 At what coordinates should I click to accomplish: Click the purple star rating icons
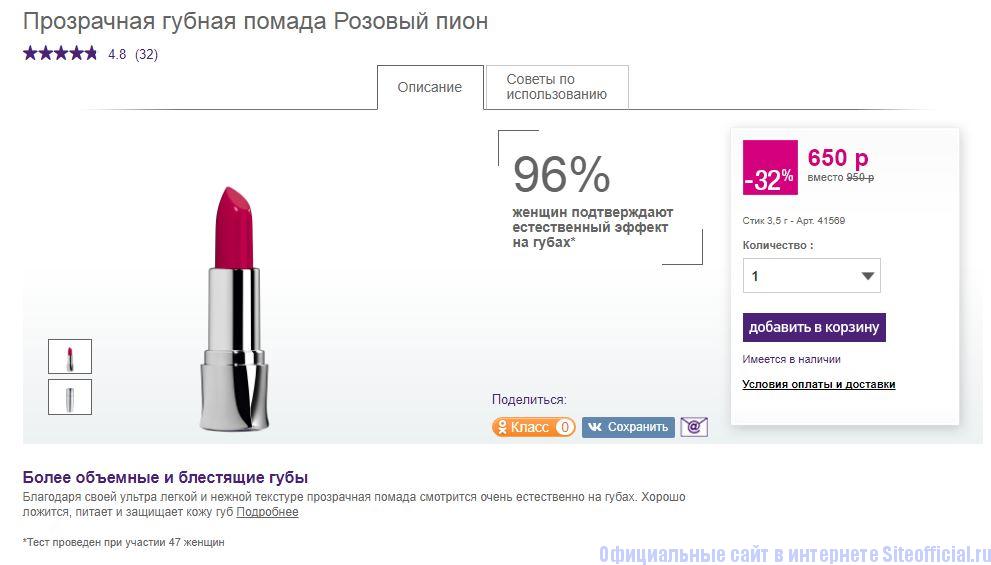(60, 53)
